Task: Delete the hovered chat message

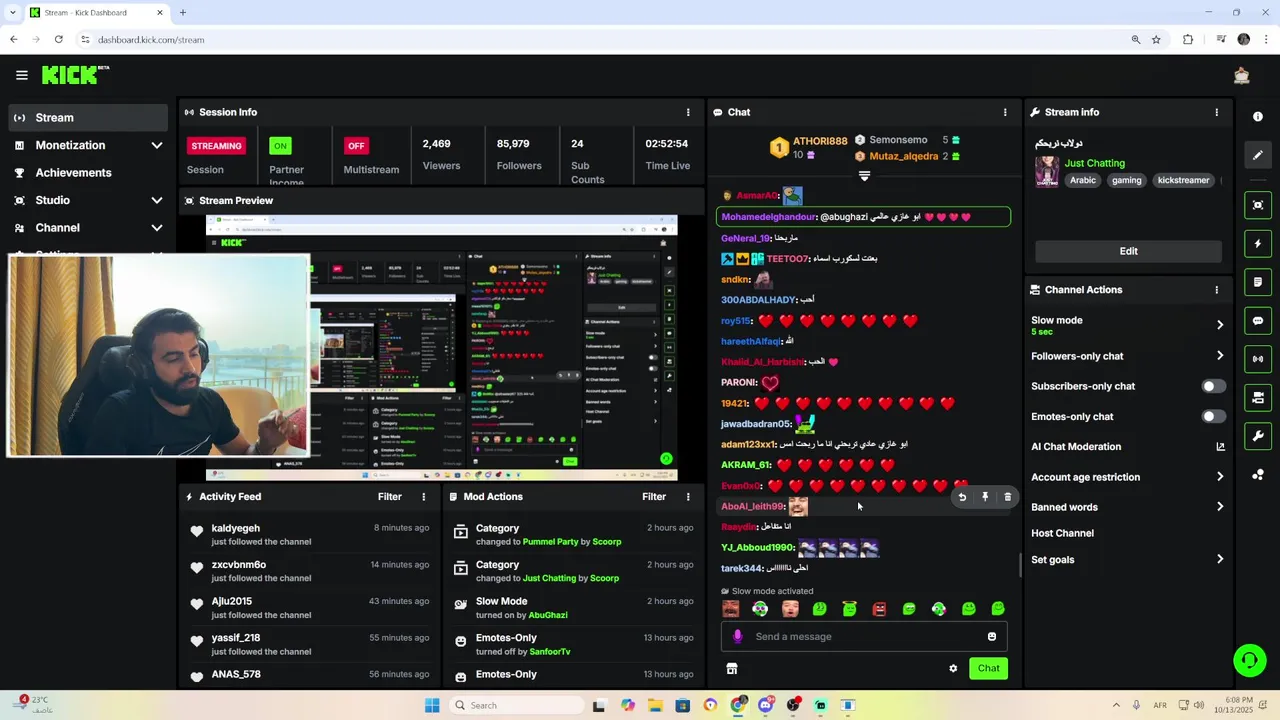Action: pyautogui.click(x=1007, y=497)
